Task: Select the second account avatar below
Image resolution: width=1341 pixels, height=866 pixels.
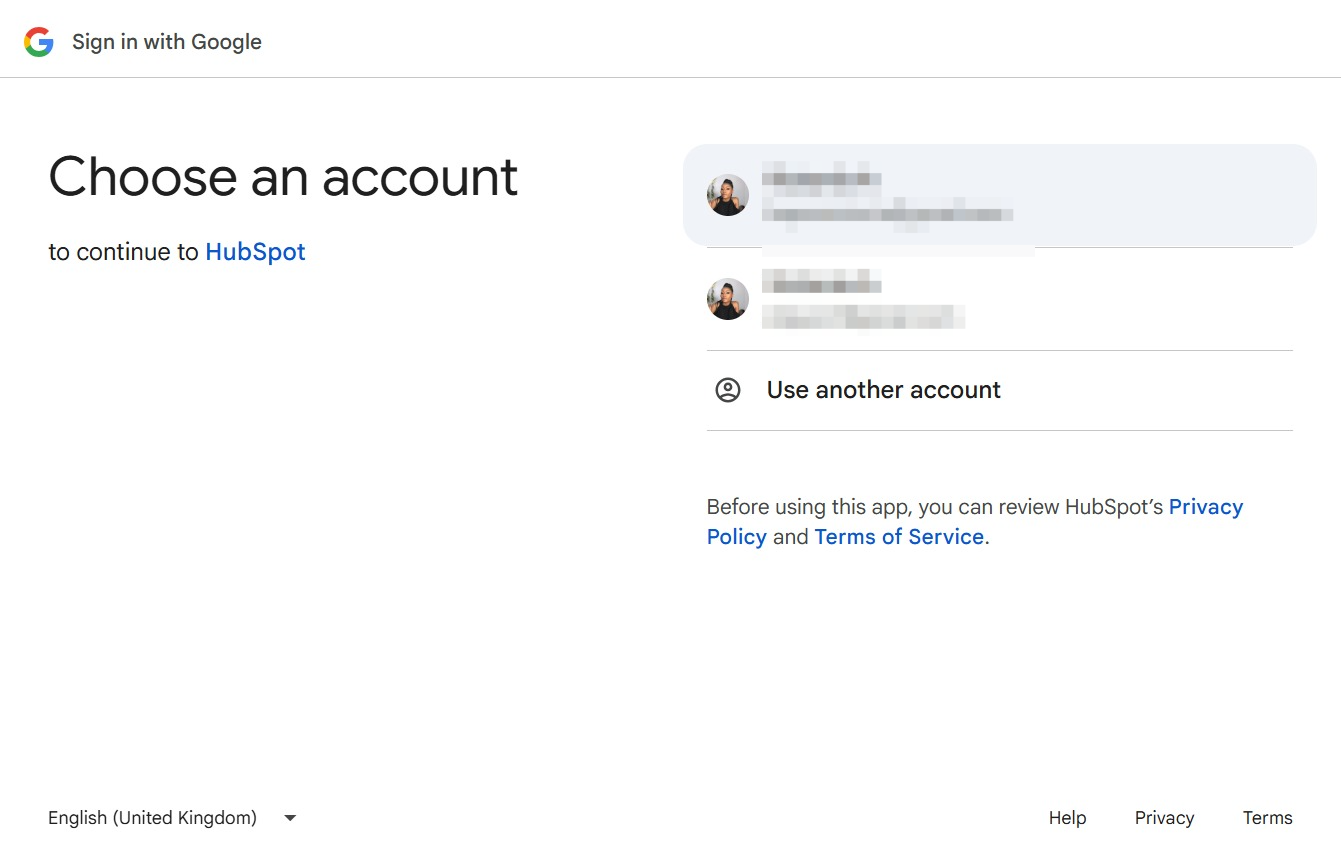Action: [x=728, y=299]
